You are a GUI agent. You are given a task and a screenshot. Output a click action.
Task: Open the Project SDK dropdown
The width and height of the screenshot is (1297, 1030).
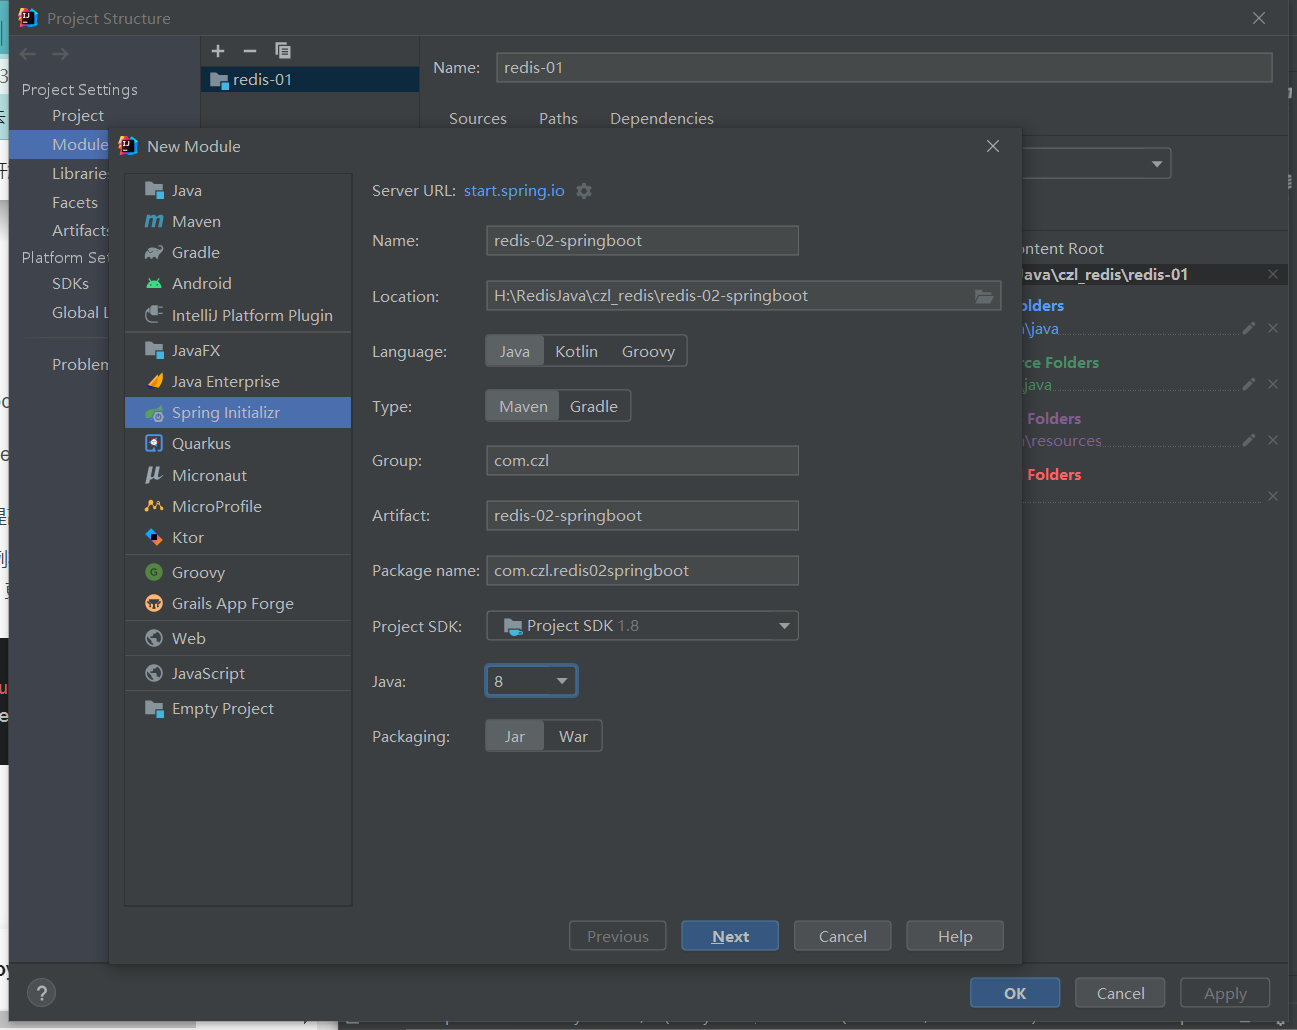click(x=642, y=626)
